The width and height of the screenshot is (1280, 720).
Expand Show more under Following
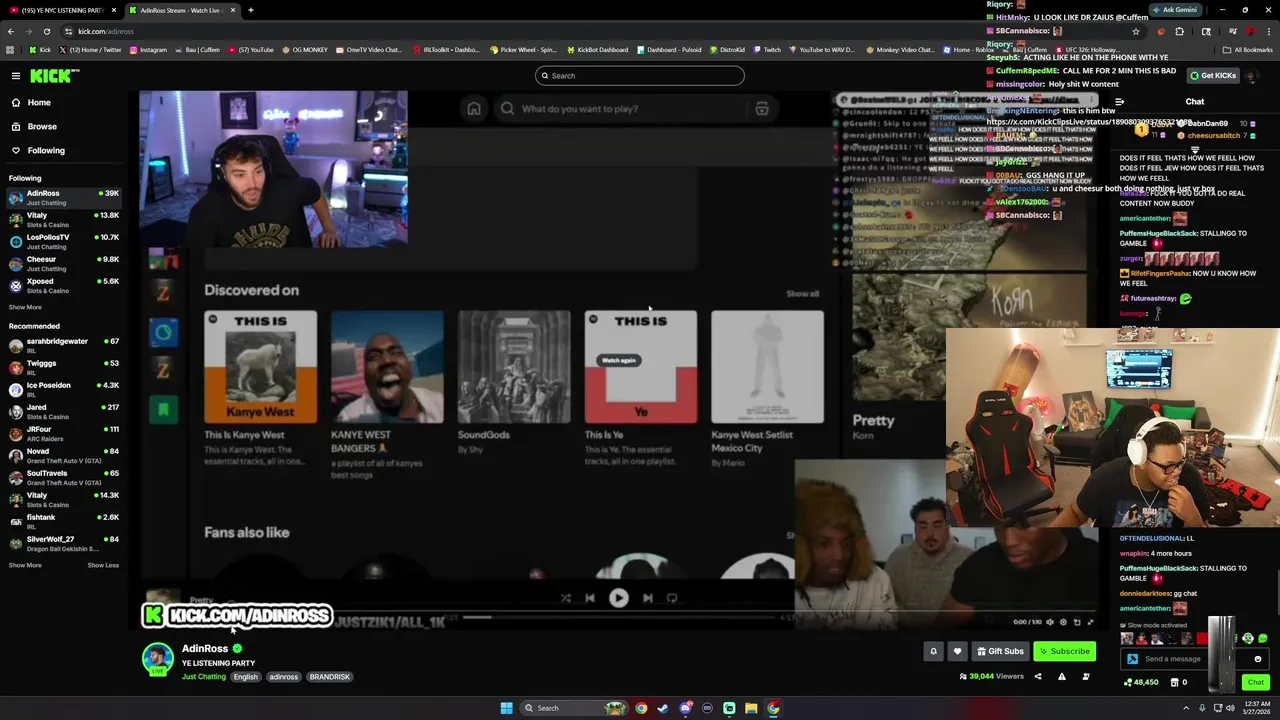pyautogui.click(x=25, y=307)
